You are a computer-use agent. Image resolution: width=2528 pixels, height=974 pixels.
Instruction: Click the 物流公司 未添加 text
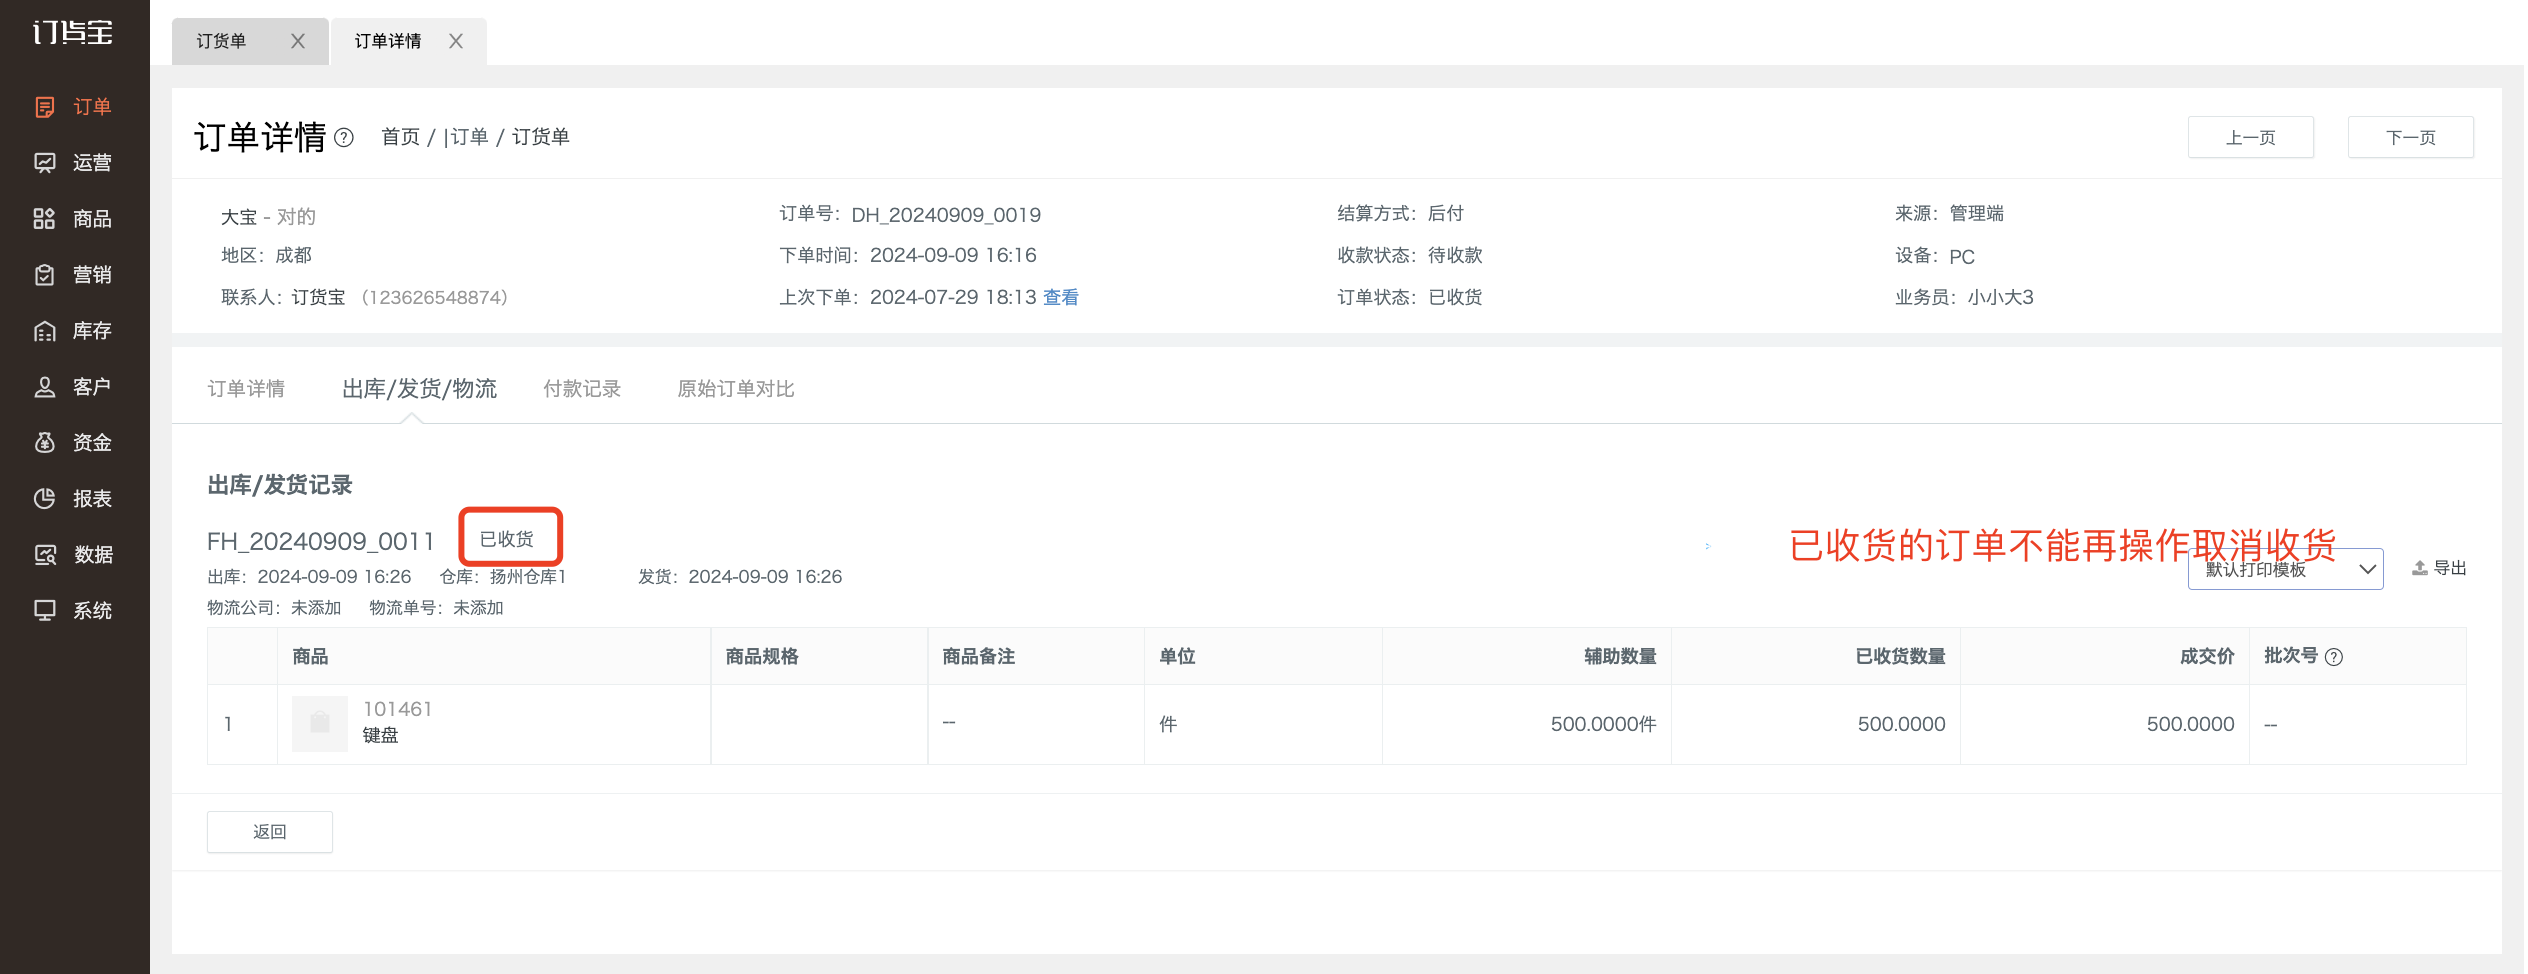point(274,608)
